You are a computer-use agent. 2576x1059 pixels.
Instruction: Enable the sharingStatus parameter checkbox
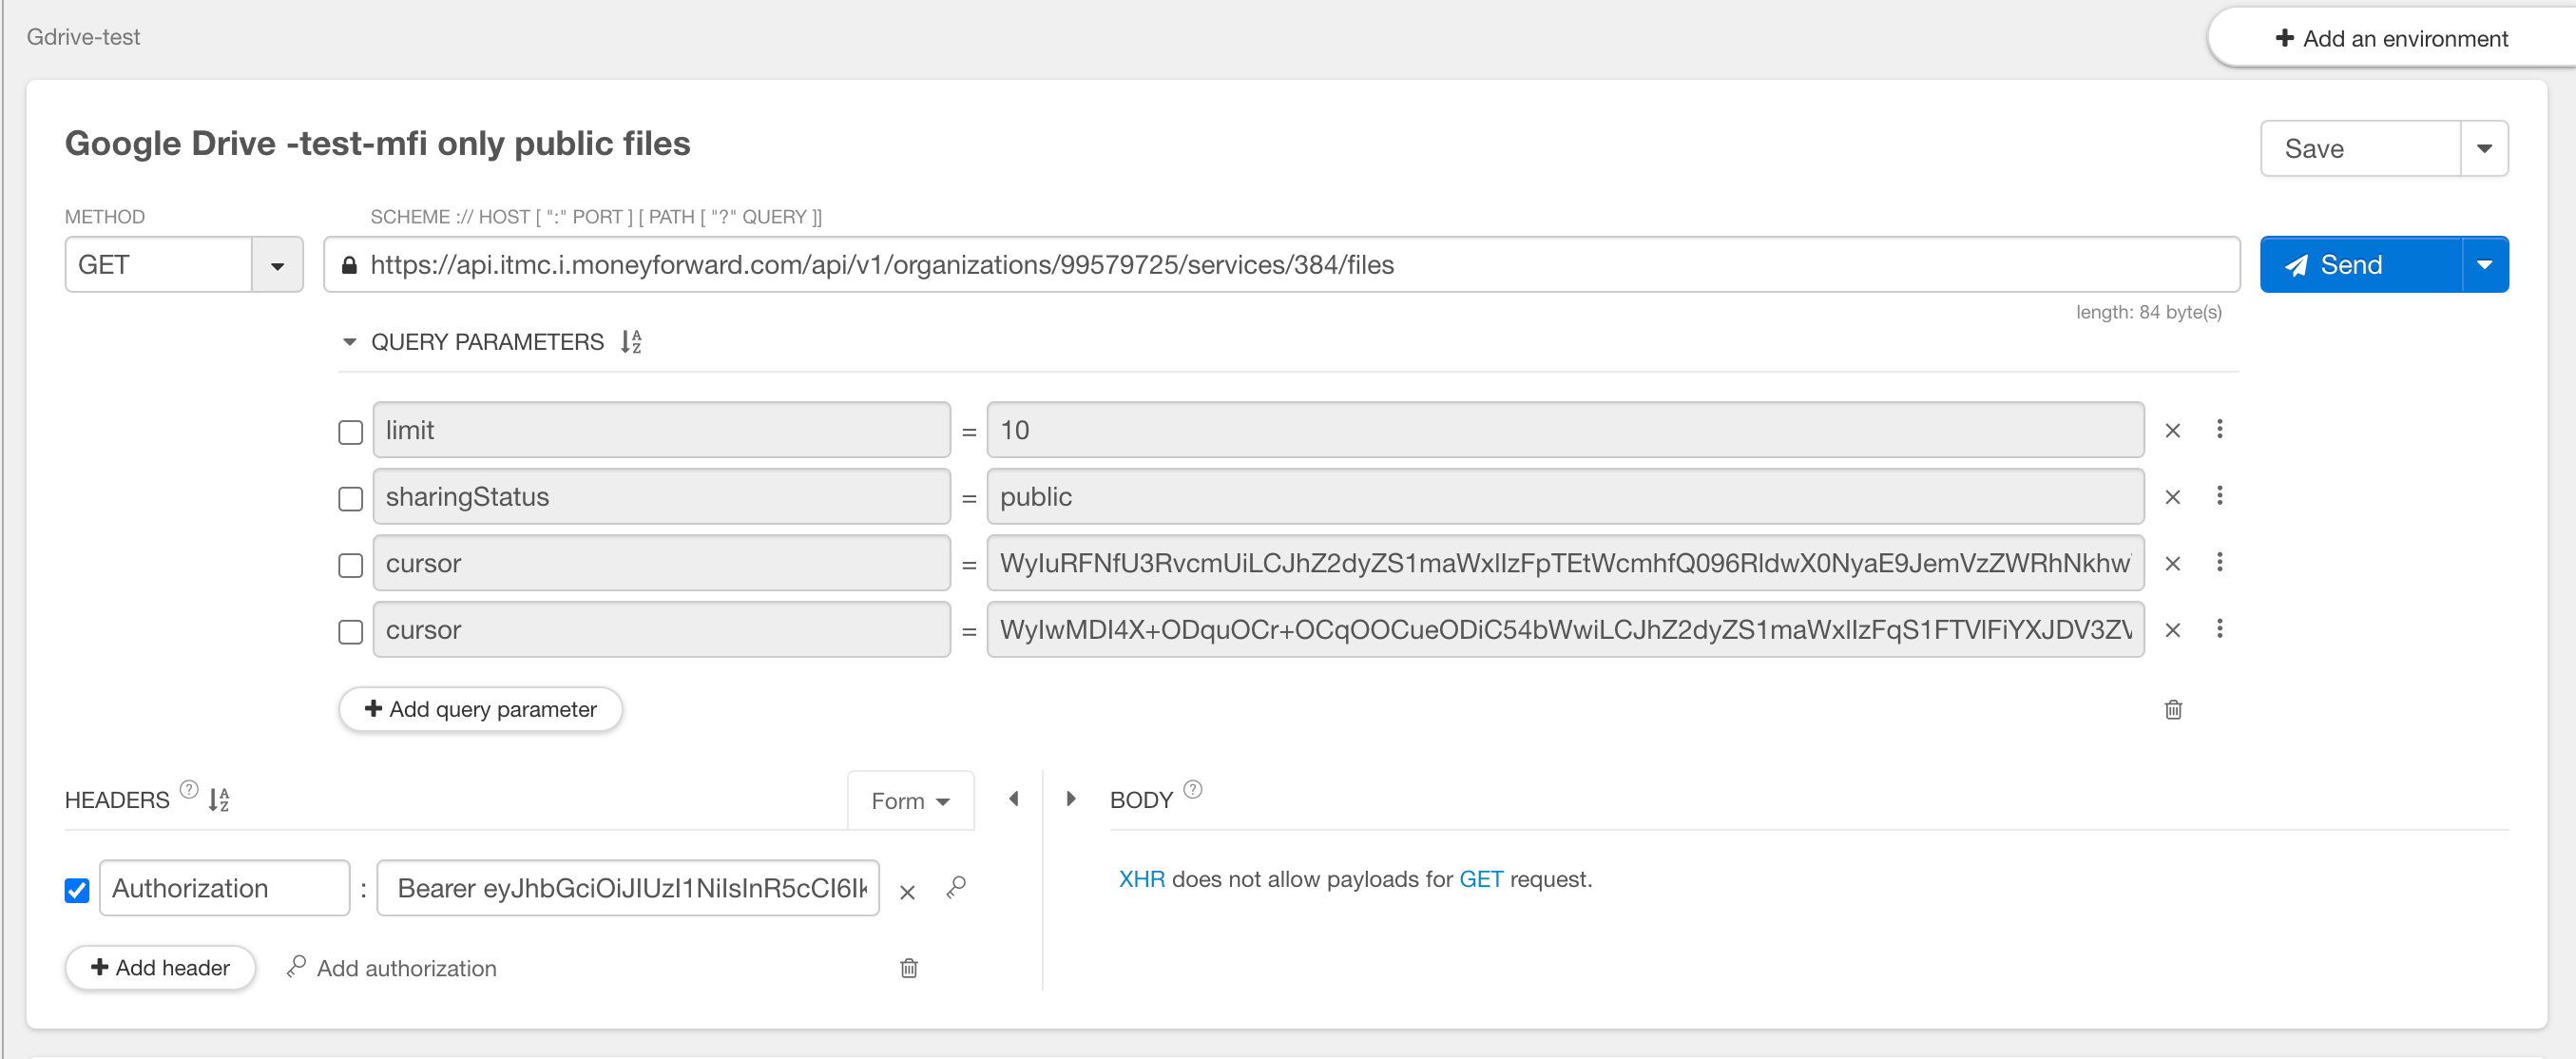click(350, 499)
